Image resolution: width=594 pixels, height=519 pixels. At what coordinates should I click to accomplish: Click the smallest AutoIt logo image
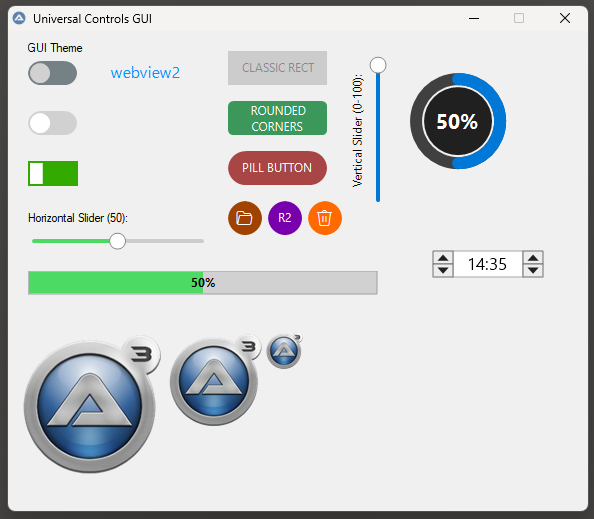point(284,351)
